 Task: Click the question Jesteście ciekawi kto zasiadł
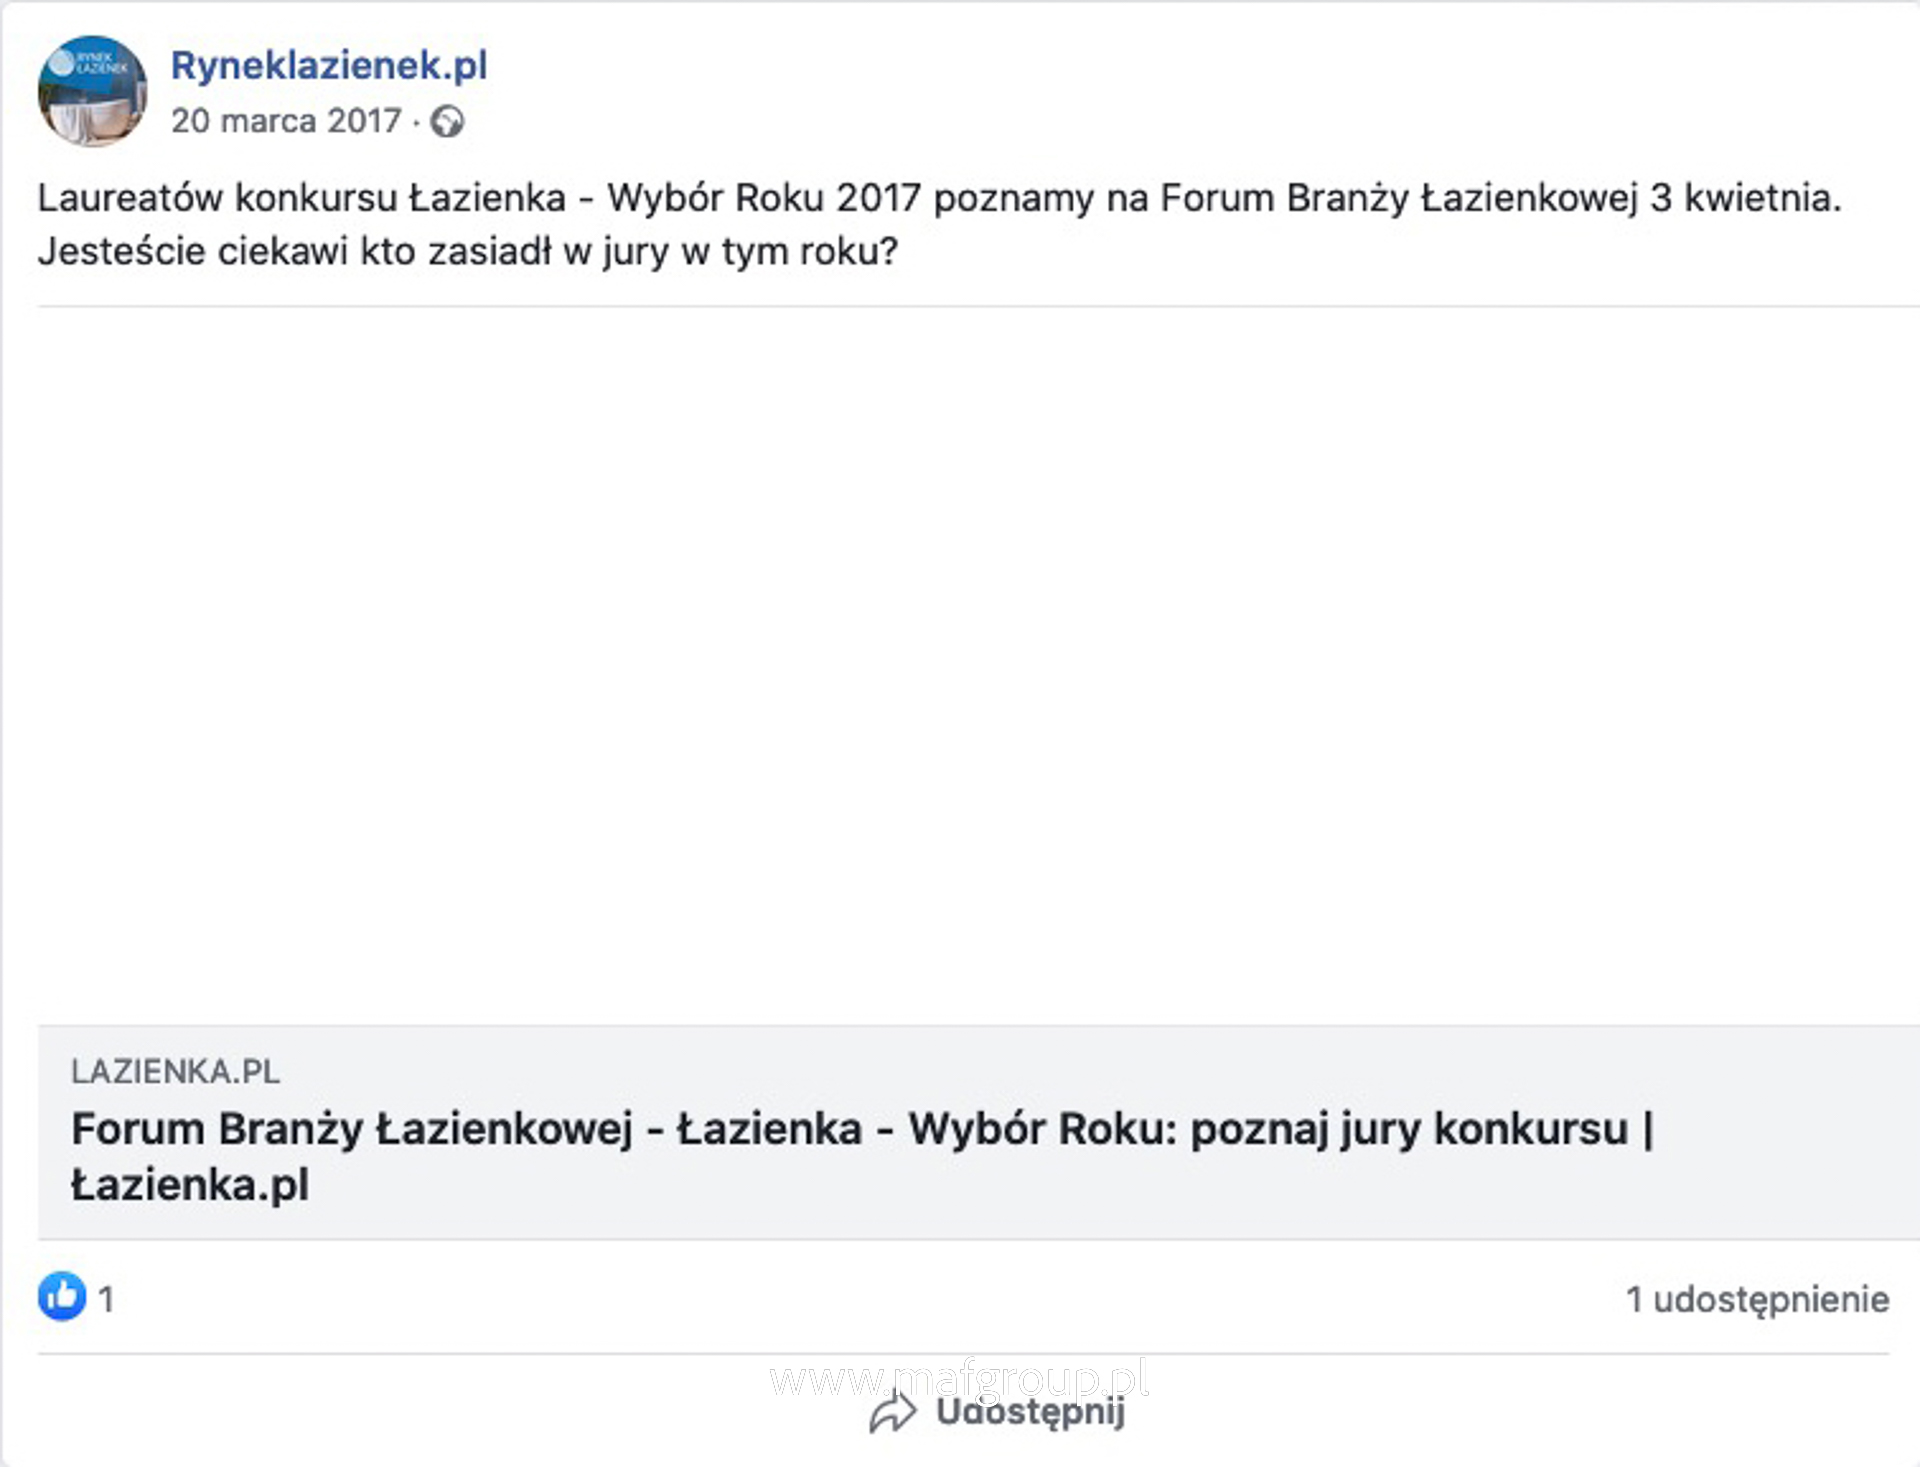tap(468, 252)
